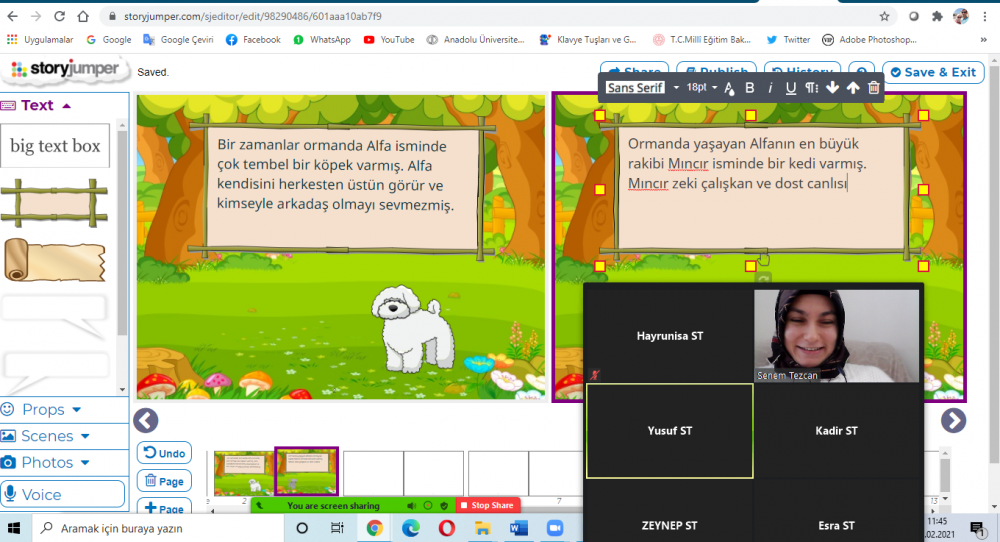Viewport: 1000px width, 542px height.
Task: Go to the previous page arrow
Action: (x=146, y=421)
